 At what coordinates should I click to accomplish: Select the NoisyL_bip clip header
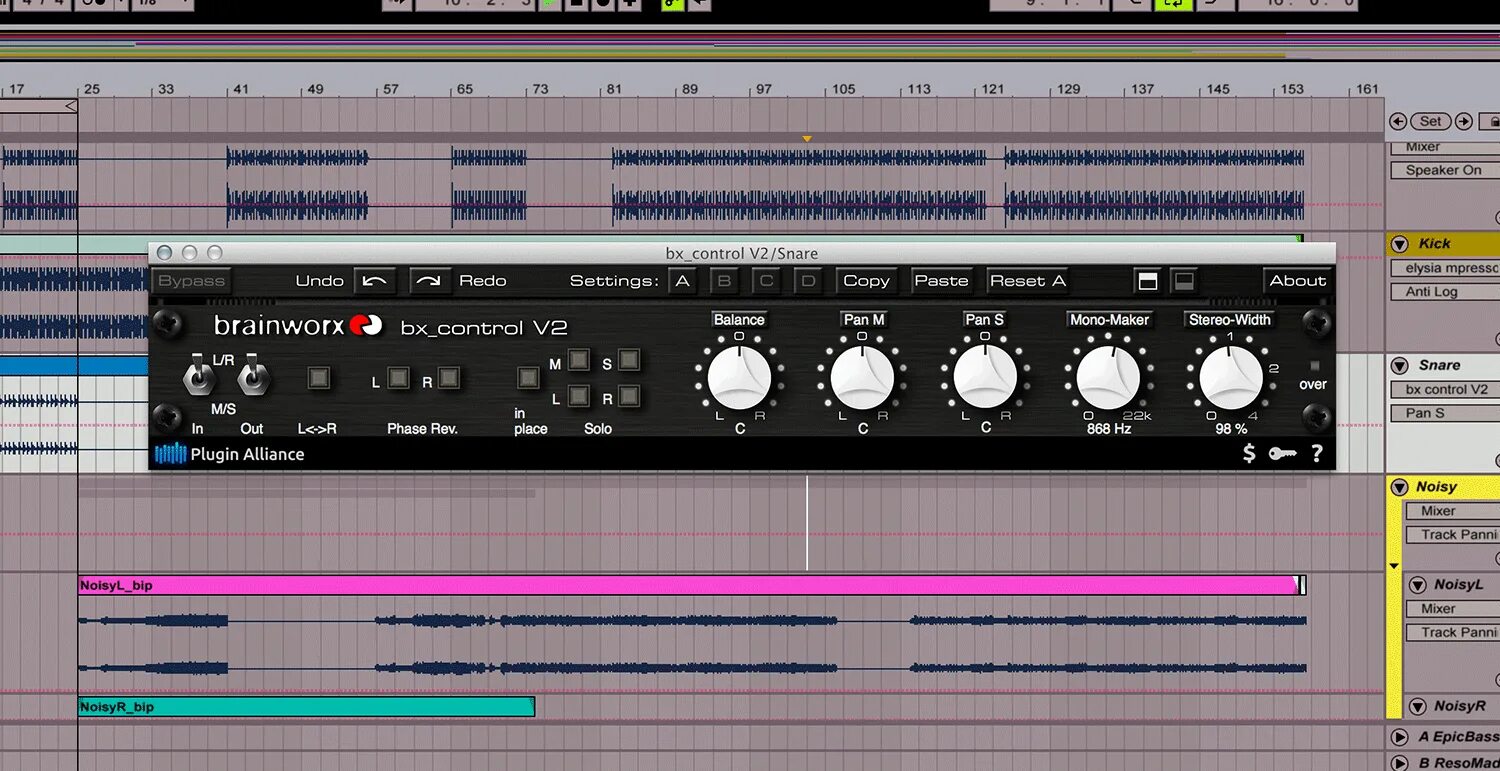(692, 585)
